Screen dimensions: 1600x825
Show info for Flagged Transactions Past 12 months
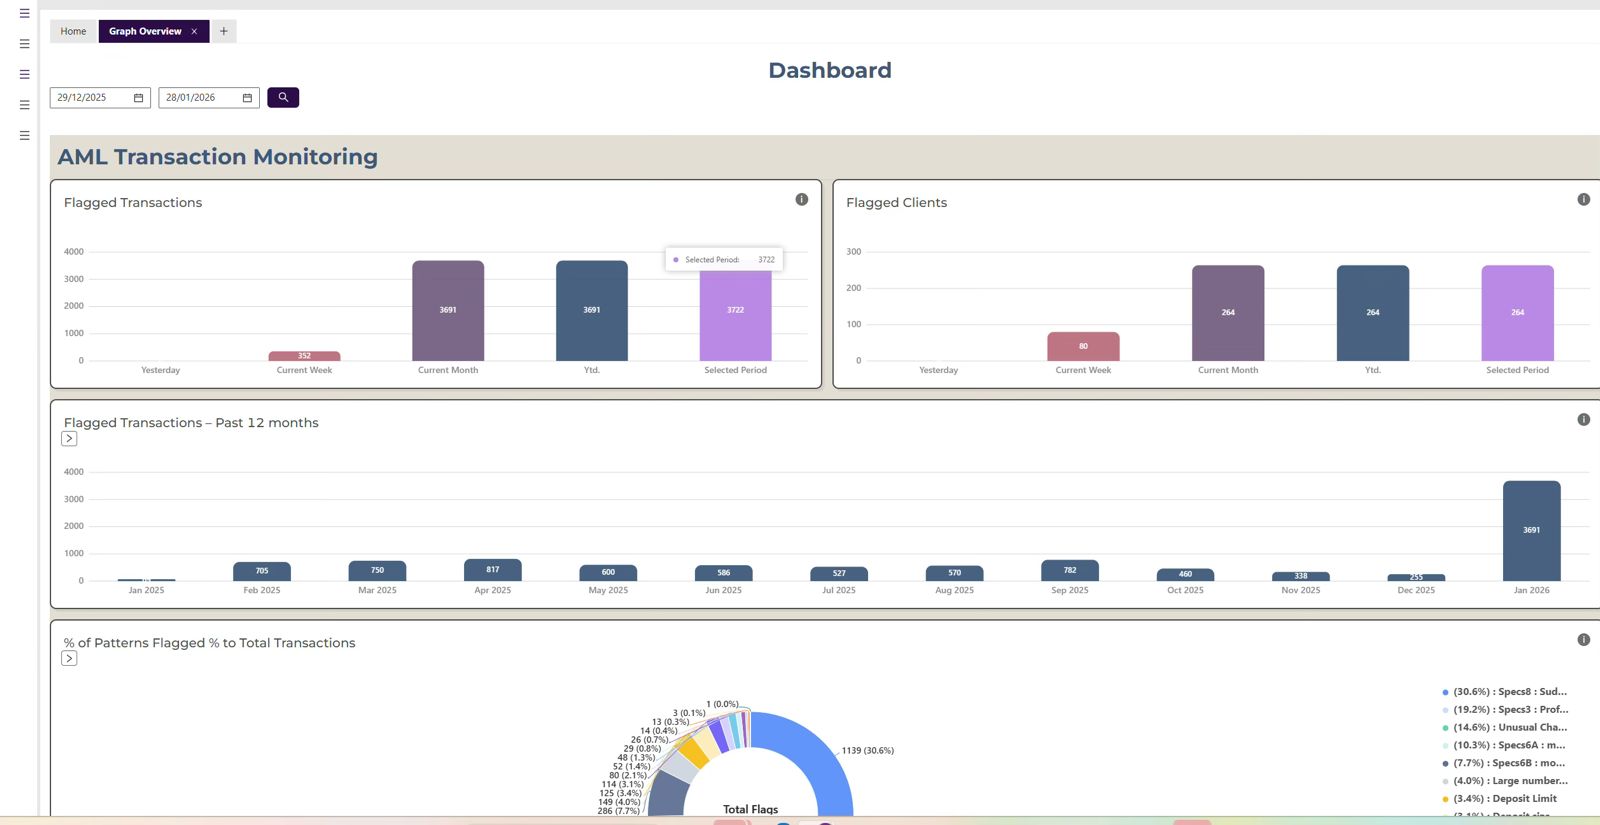coord(1583,420)
